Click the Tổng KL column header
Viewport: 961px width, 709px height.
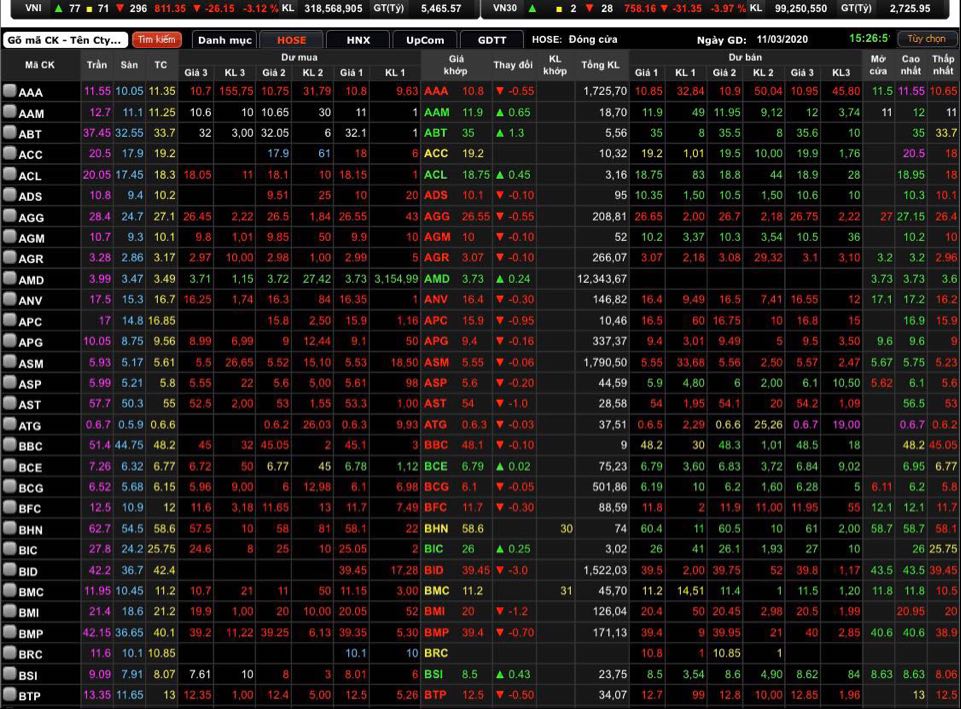pyautogui.click(x=600, y=65)
